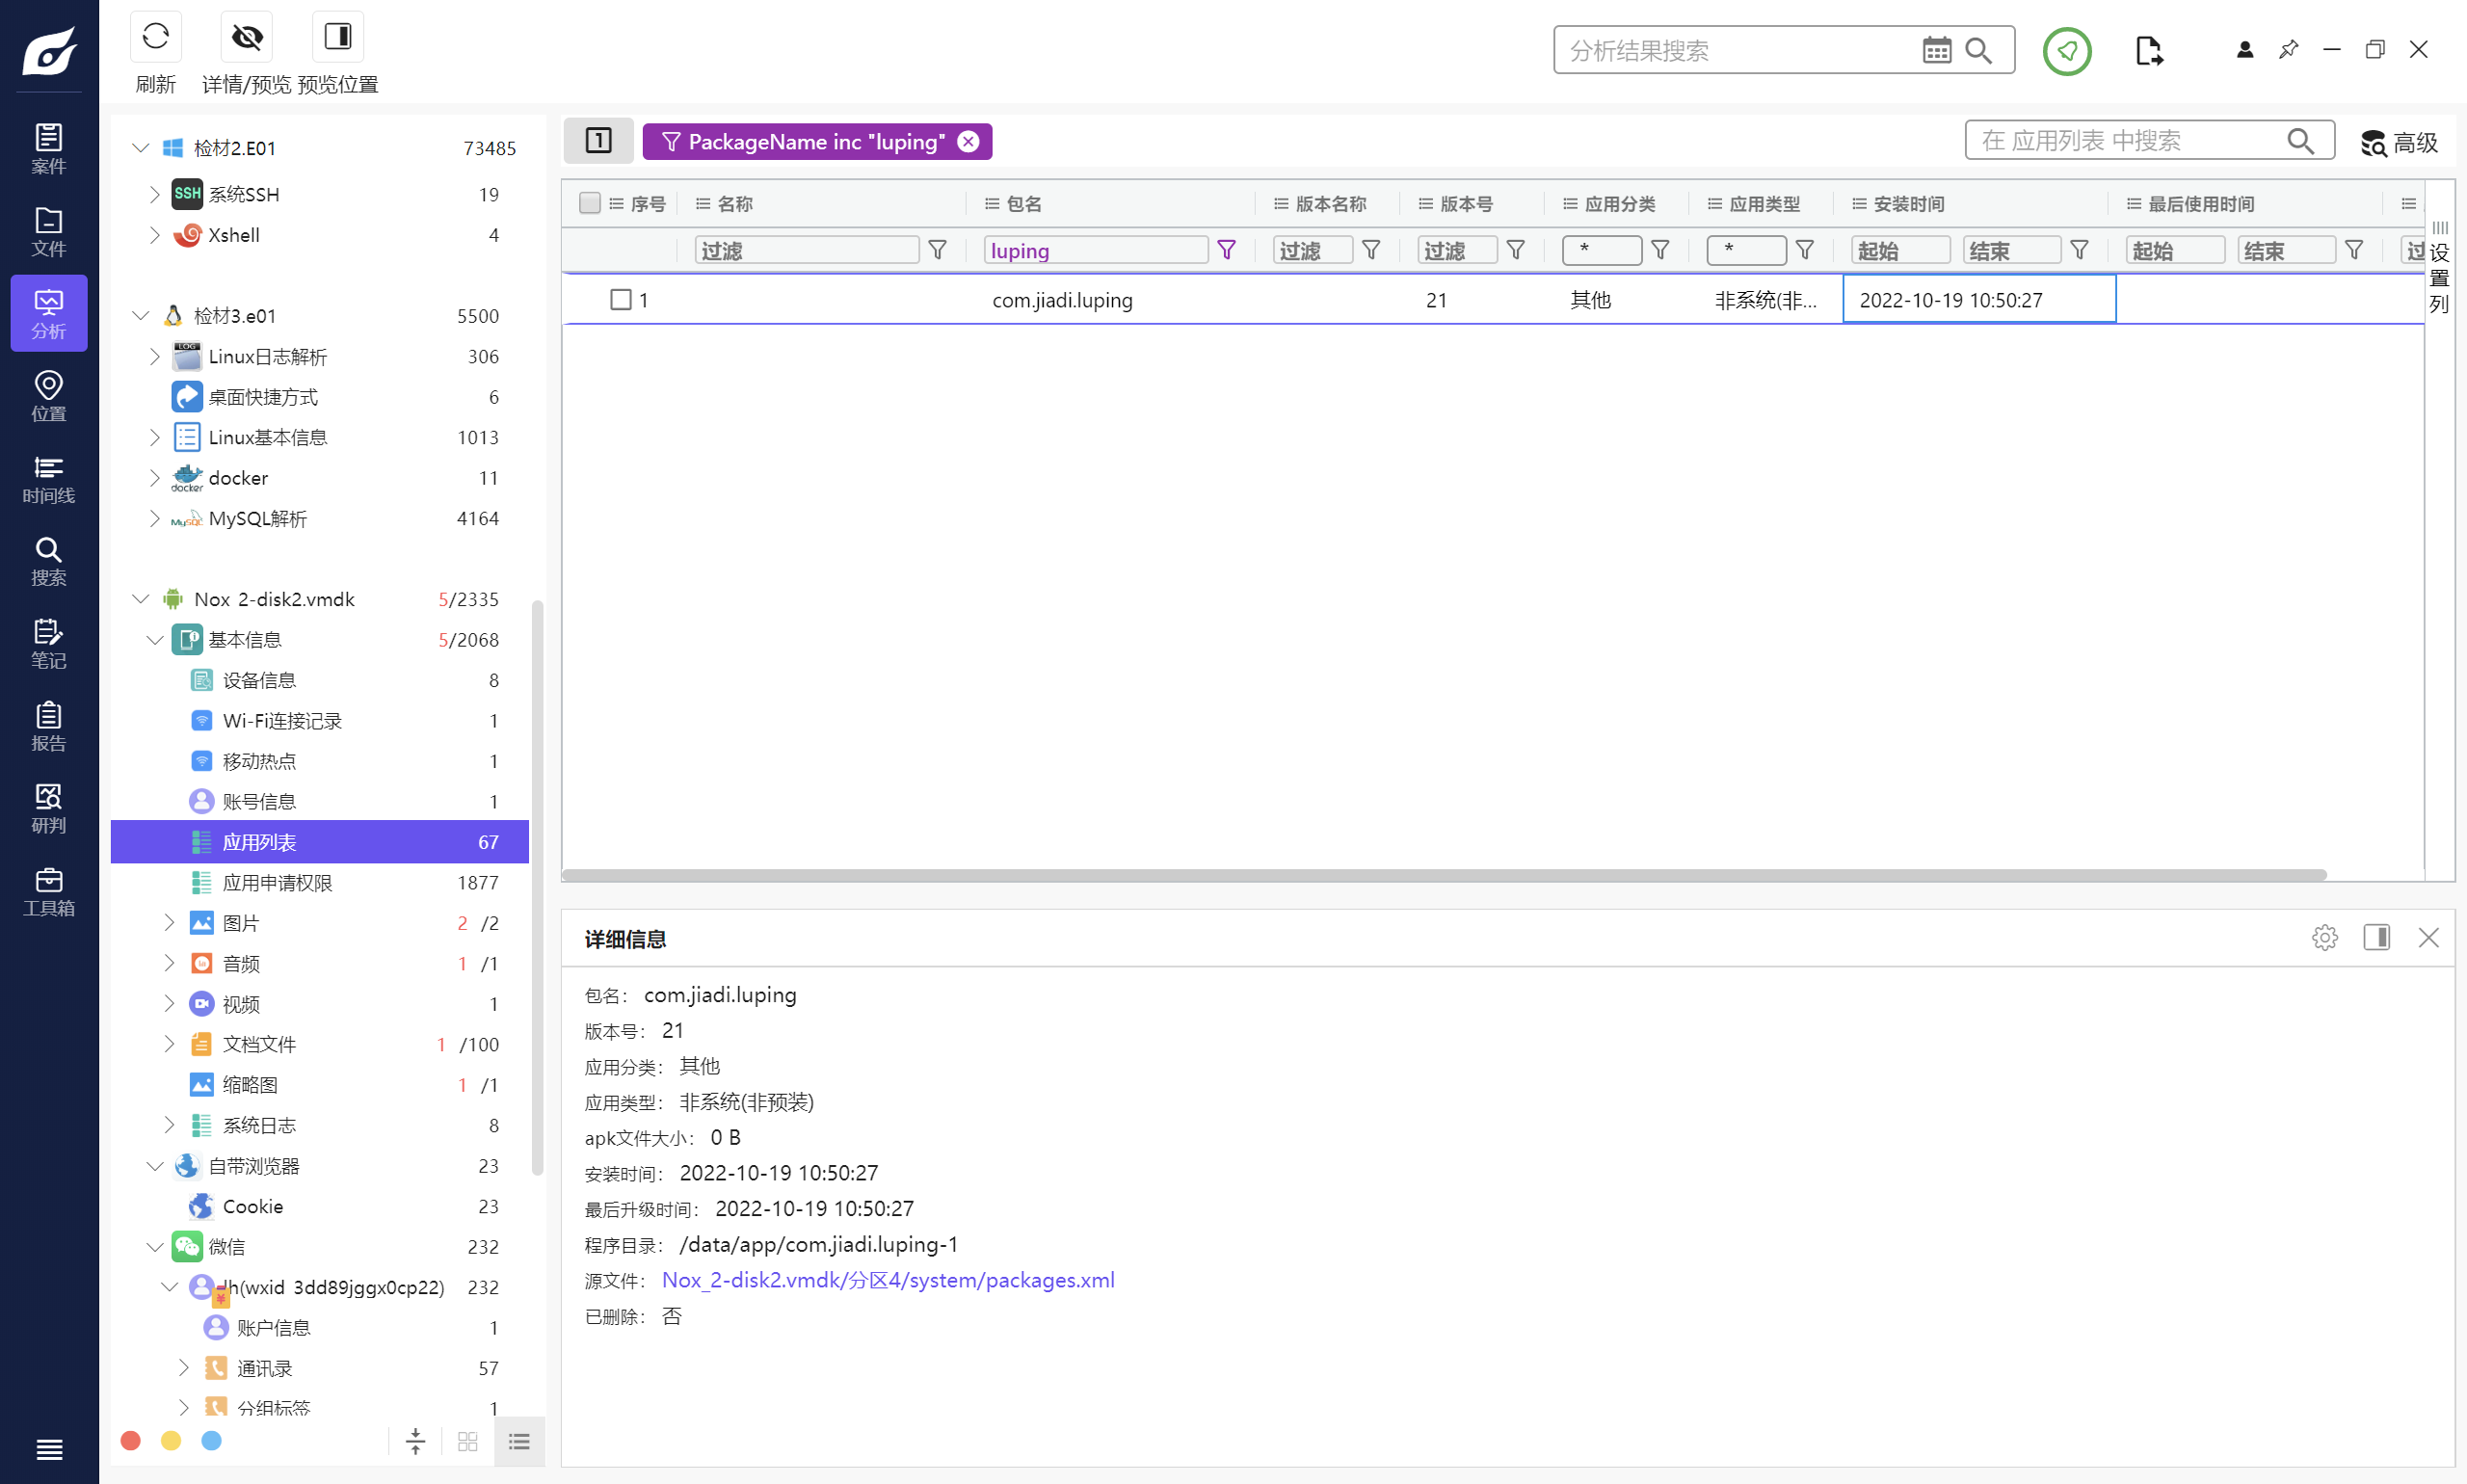2467x1484 pixels.
Task: Open the 案件 sidebar section
Action: pyautogui.click(x=49, y=148)
